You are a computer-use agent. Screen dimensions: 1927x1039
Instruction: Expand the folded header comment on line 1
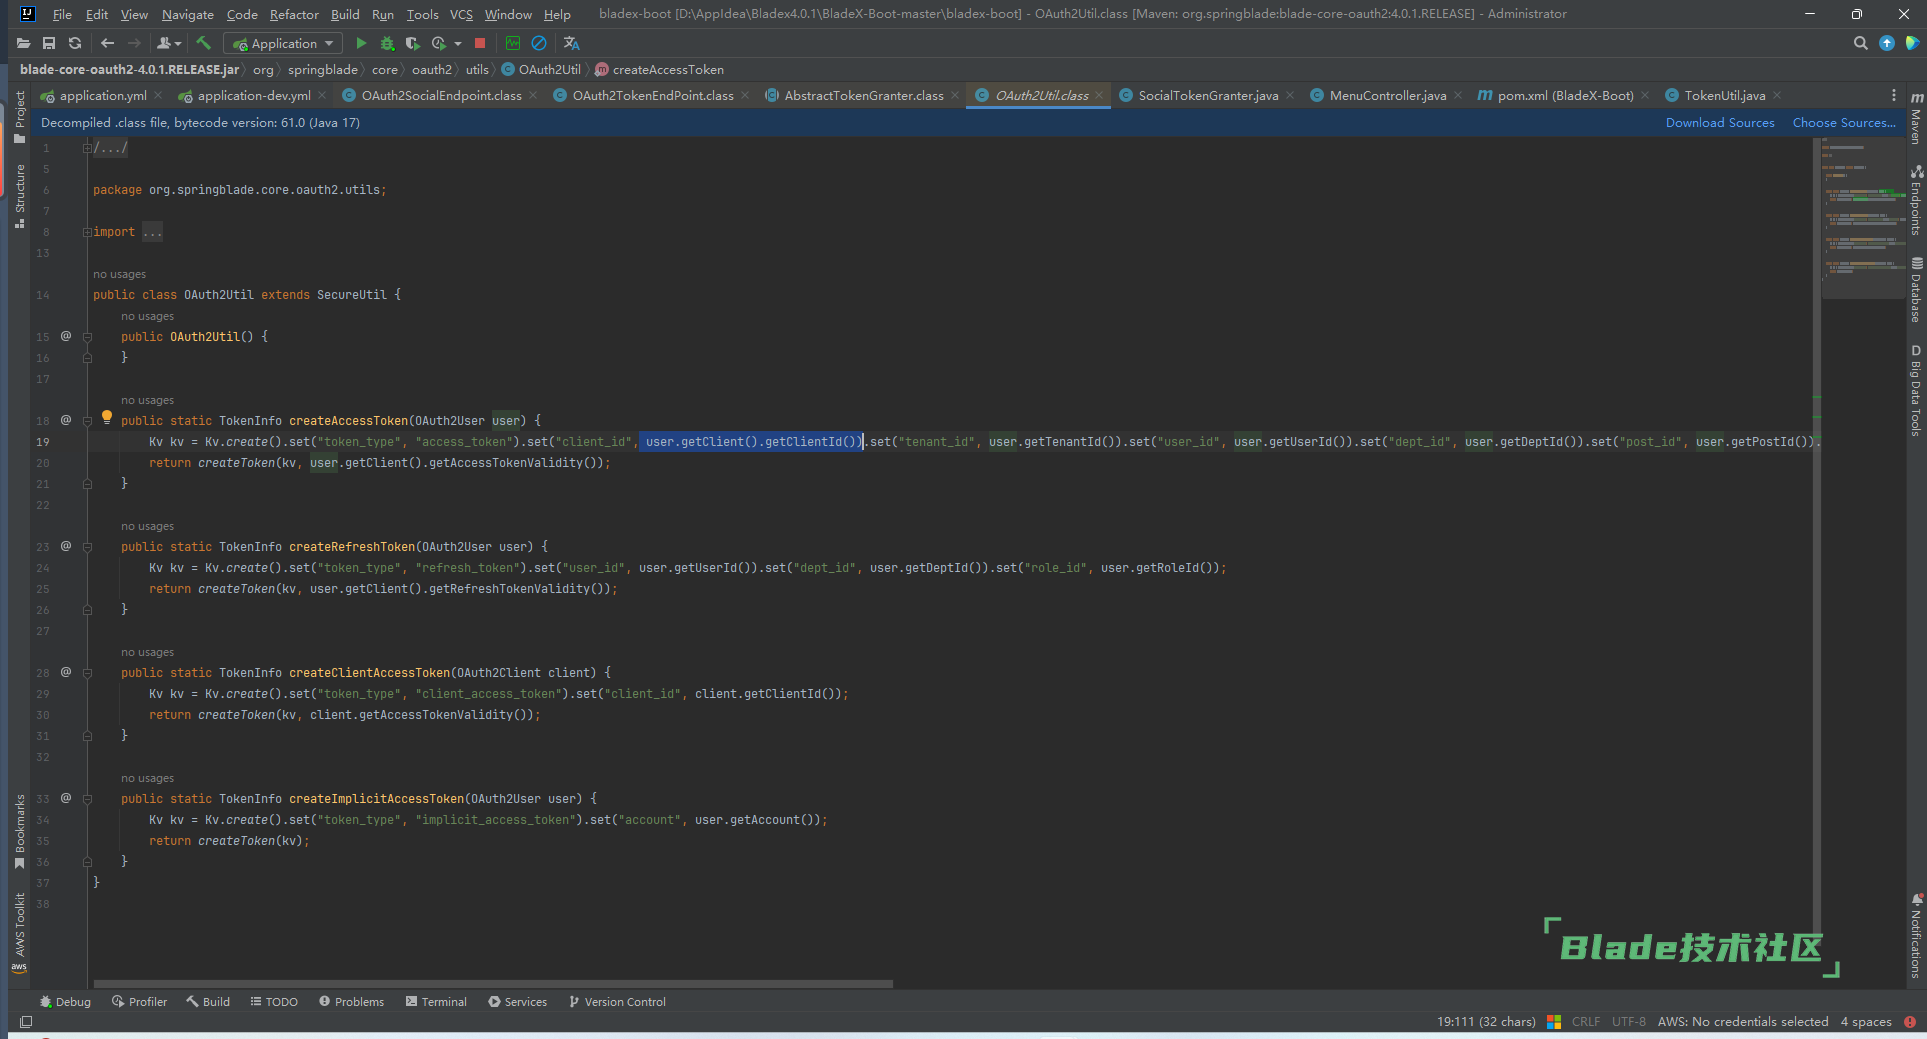coord(87,148)
